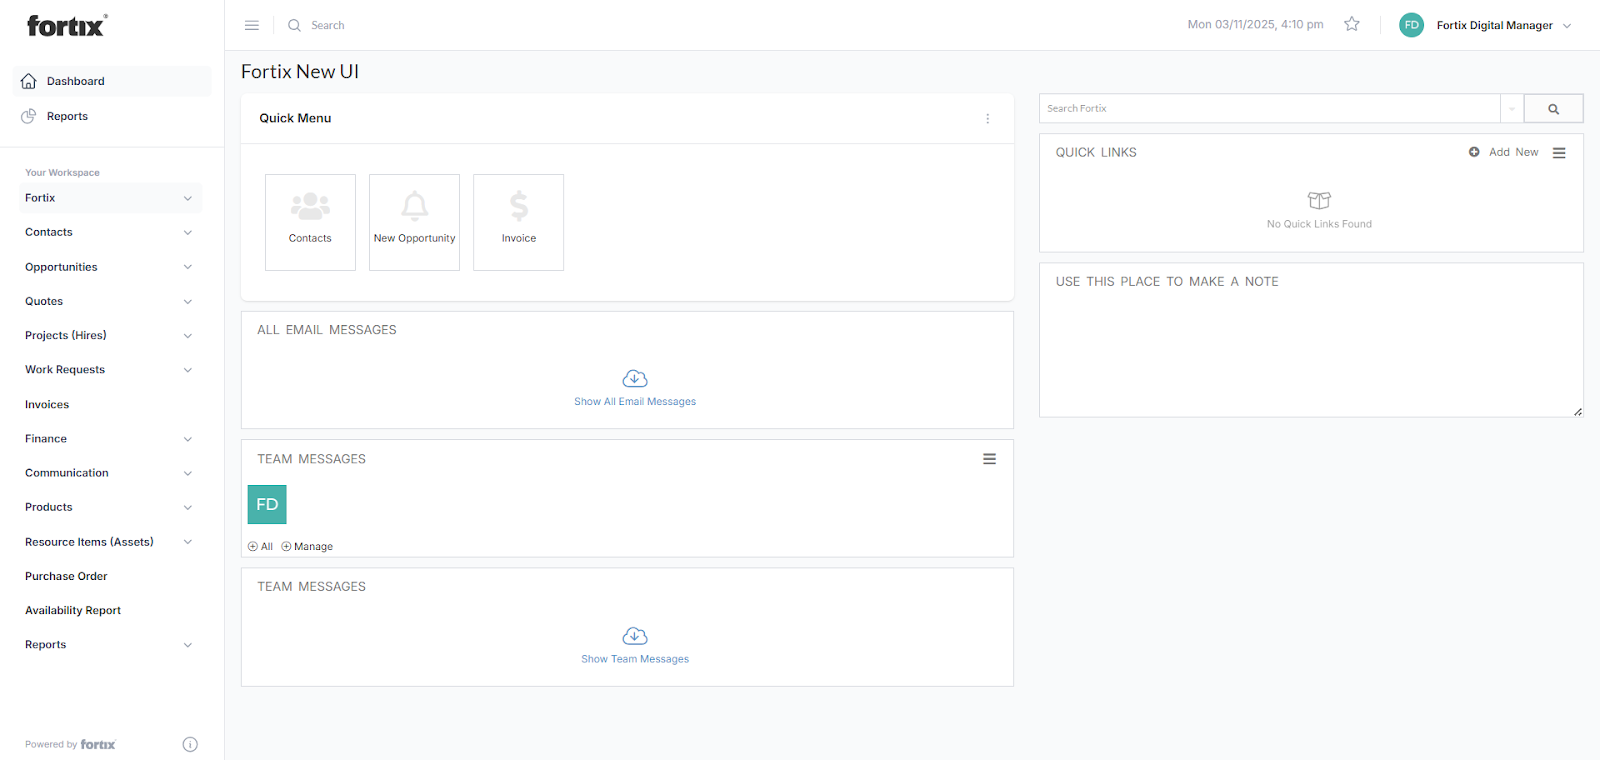Screen dimensions: 1600x760
Task: Open the Invoice dollar tile
Action: tap(518, 222)
